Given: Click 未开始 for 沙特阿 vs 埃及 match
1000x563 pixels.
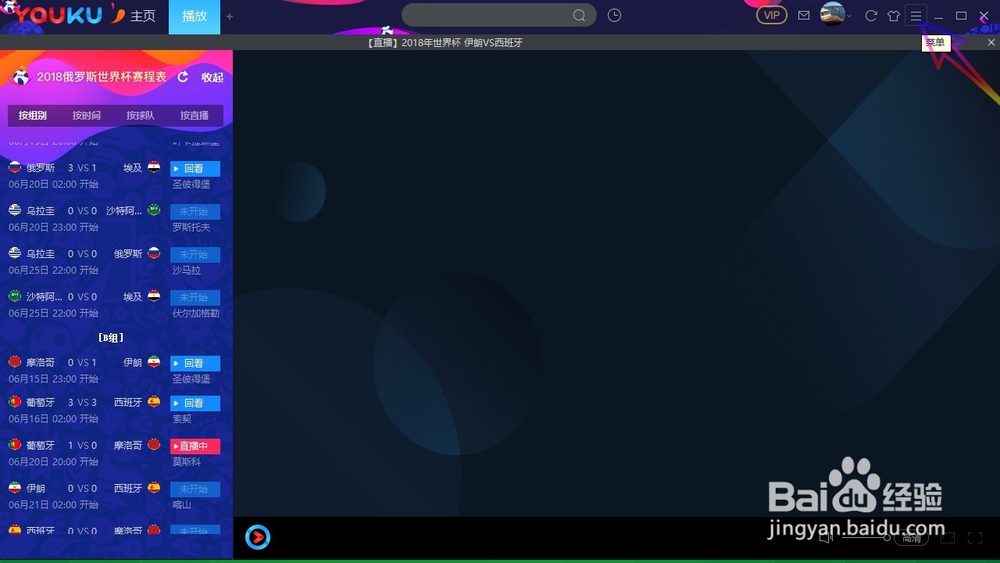Looking at the screenshot, I should (x=195, y=297).
